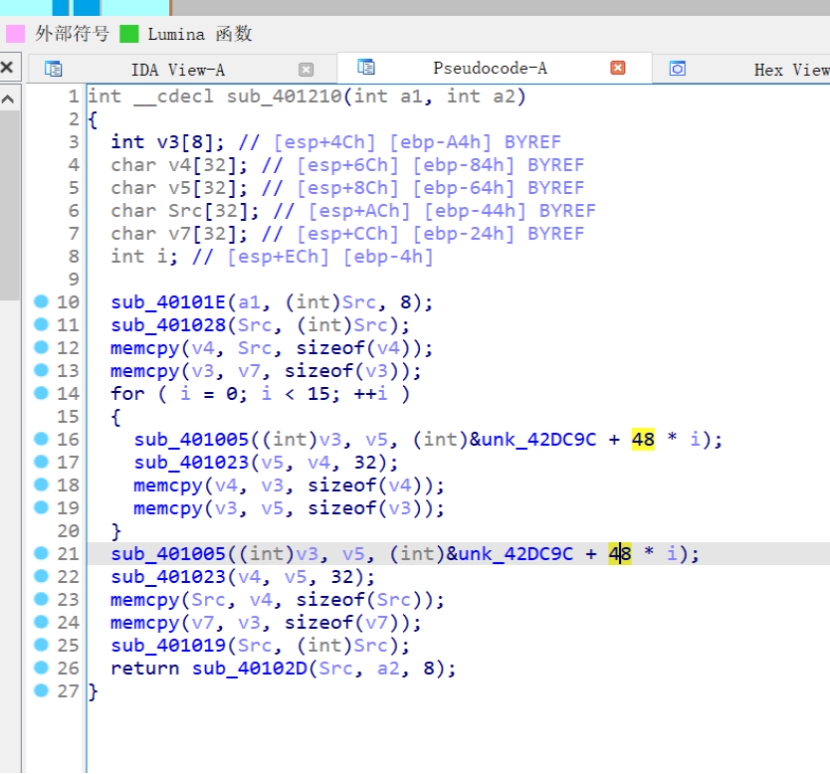This screenshot has height=774, width=830.
Task: Click sub_401023 on line 22
Action: [x=168, y=577]
